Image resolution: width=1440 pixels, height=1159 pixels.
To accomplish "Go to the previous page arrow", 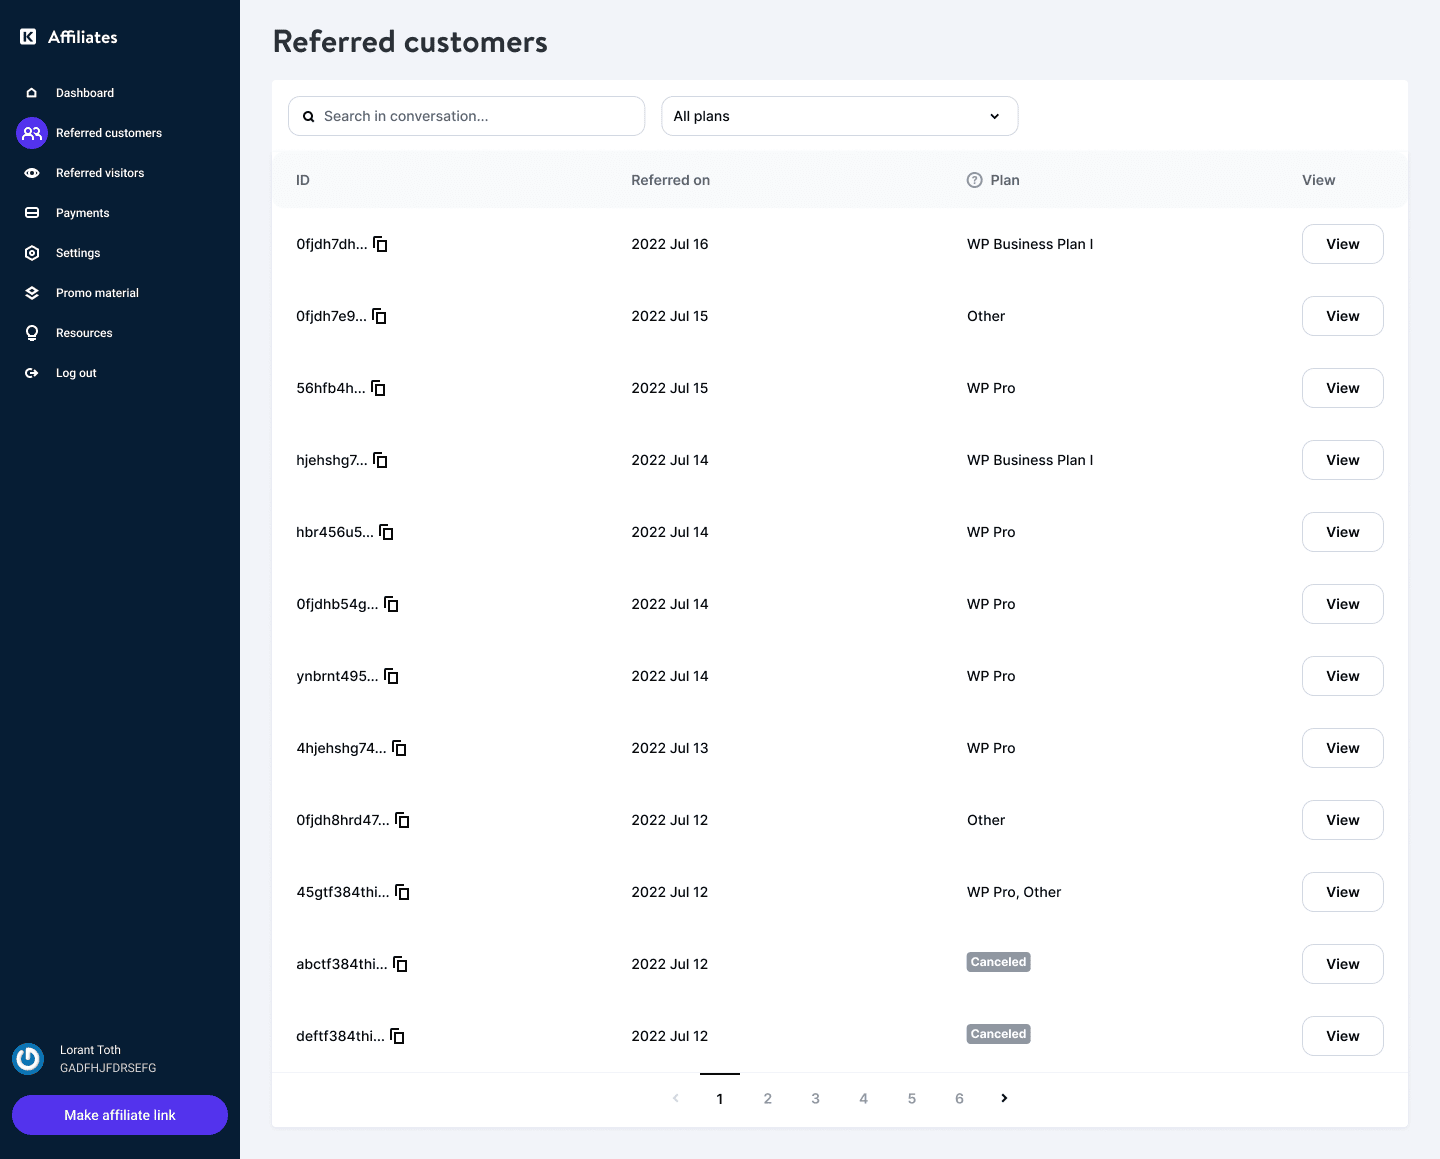I will tap(676, 1098).
